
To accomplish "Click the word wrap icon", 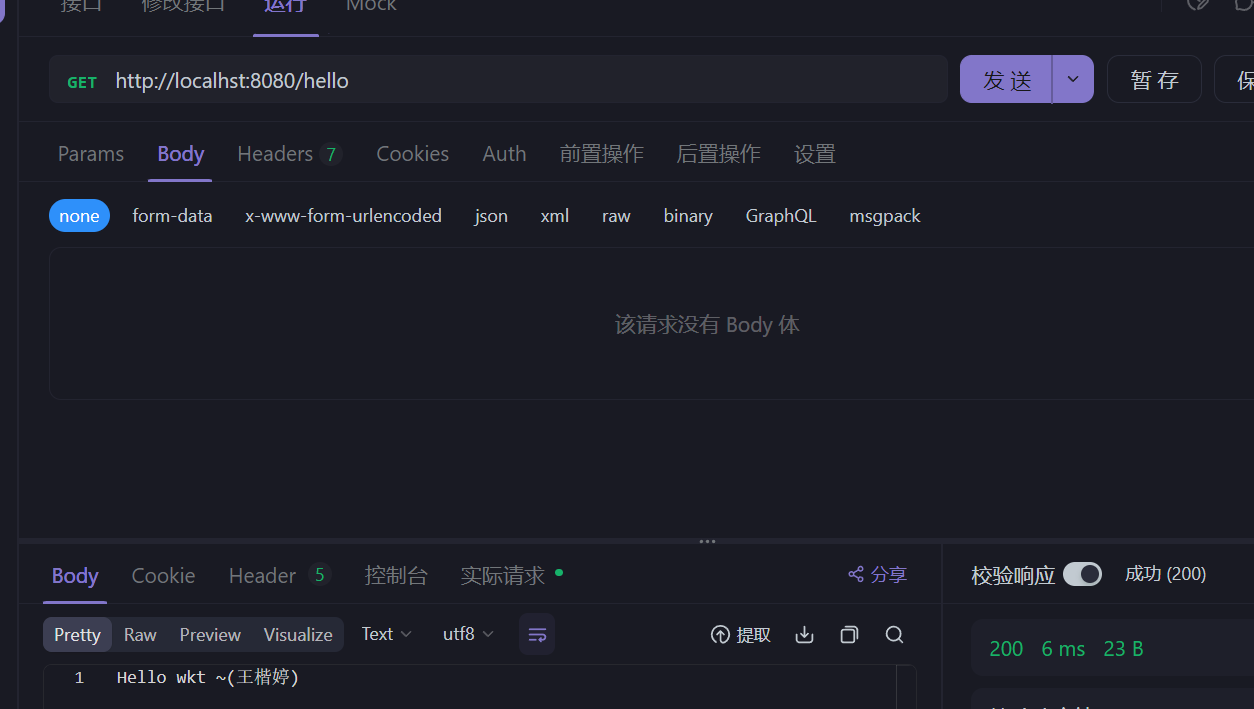I will 537,635.
